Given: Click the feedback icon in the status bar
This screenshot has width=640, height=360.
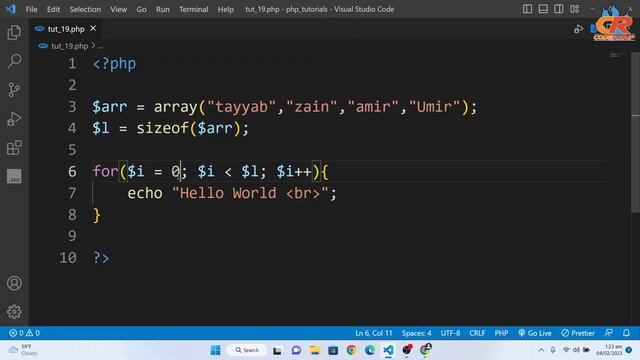Looking at the screenshot, I should (x=609, y=333).
